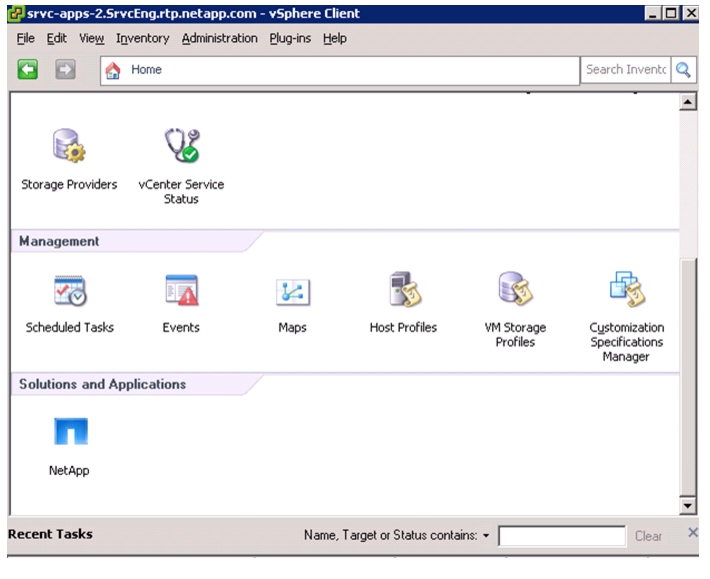Open Host Profiles icon

point(404,290)
